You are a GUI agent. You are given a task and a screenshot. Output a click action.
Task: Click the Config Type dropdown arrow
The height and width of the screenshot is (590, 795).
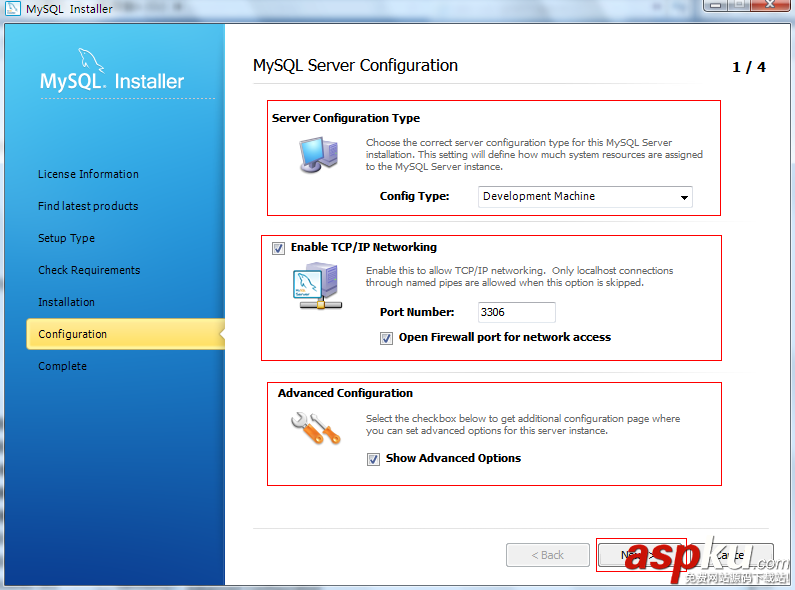(684, 198)
